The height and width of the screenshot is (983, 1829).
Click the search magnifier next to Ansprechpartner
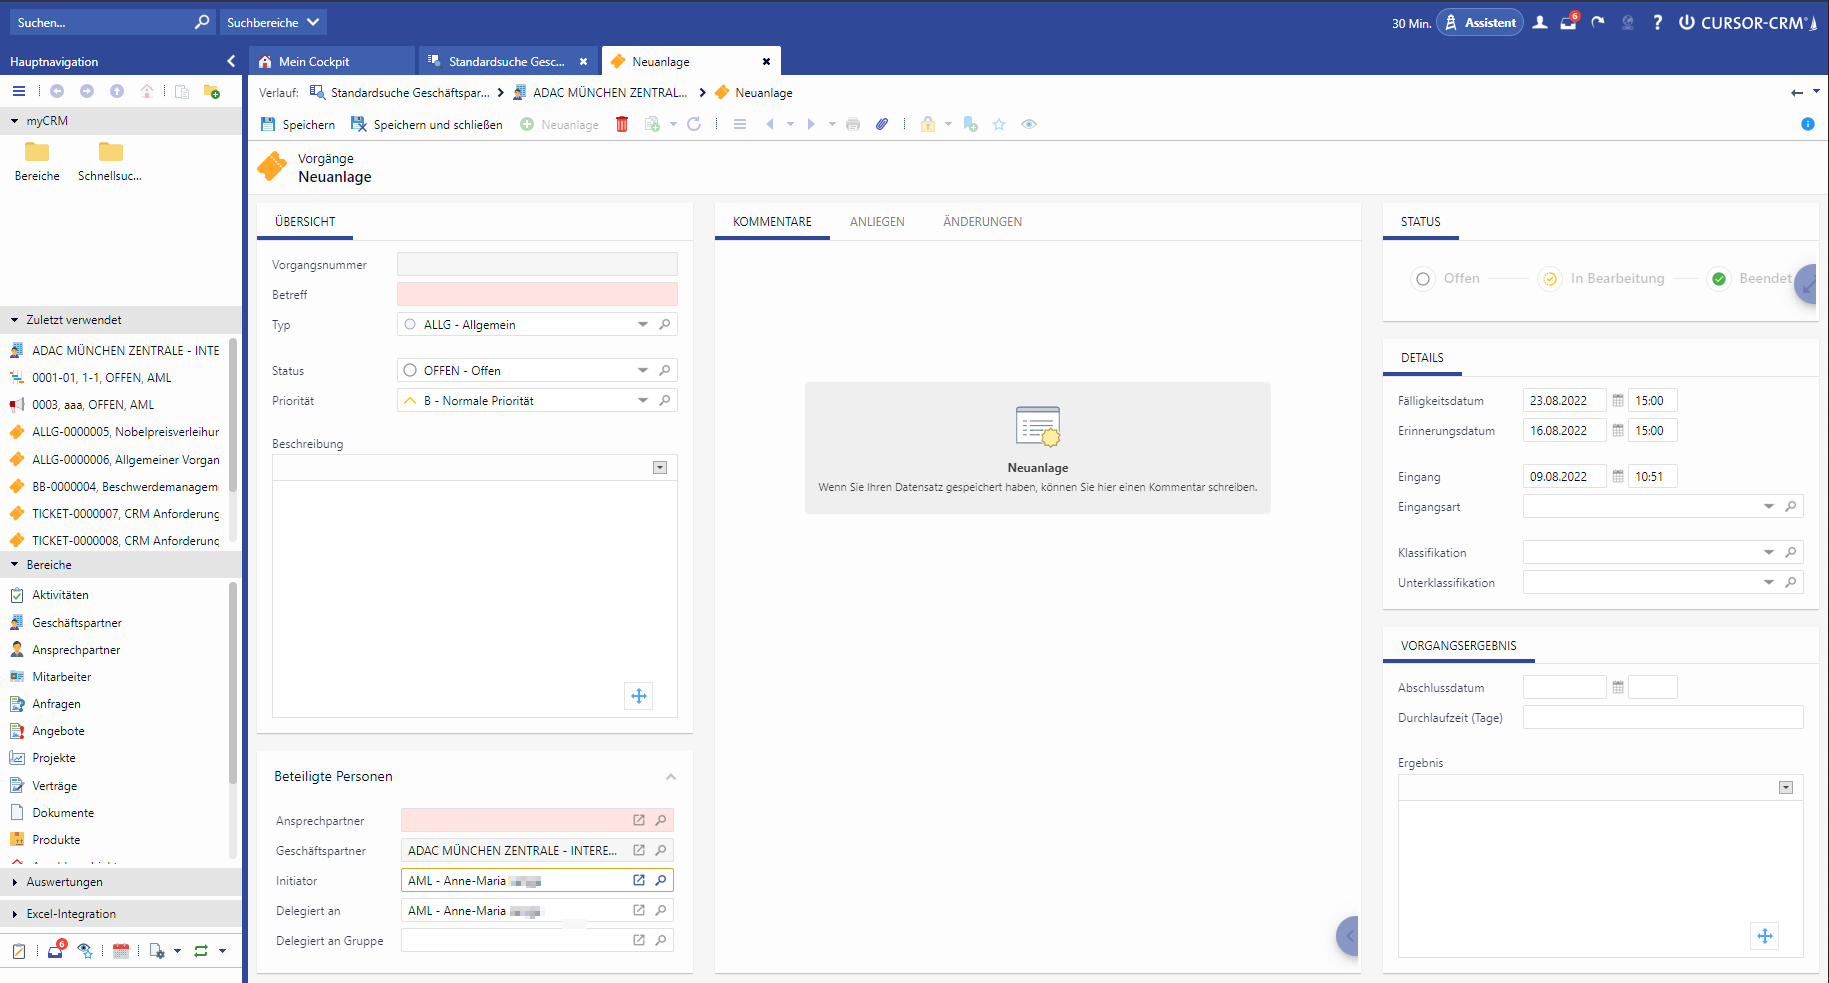click(x=661, y=820)
